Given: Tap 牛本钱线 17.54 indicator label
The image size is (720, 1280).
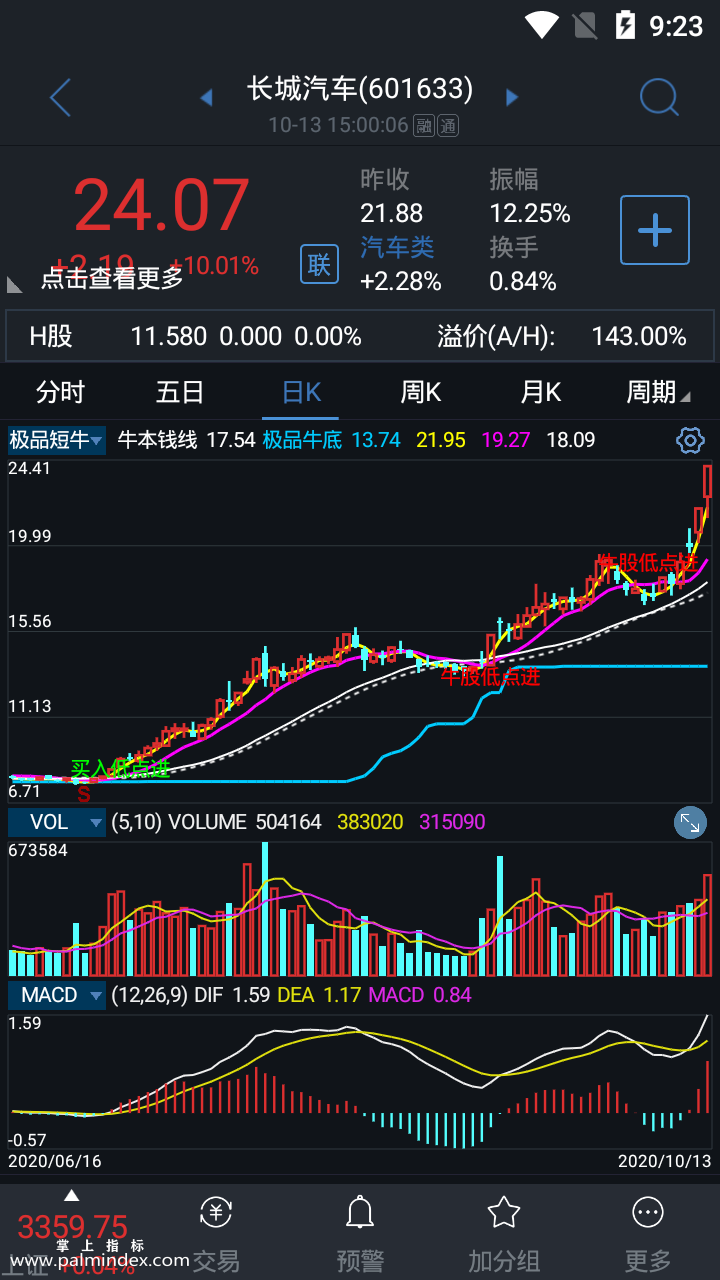Looking at the screenshot, I should 186,440.
